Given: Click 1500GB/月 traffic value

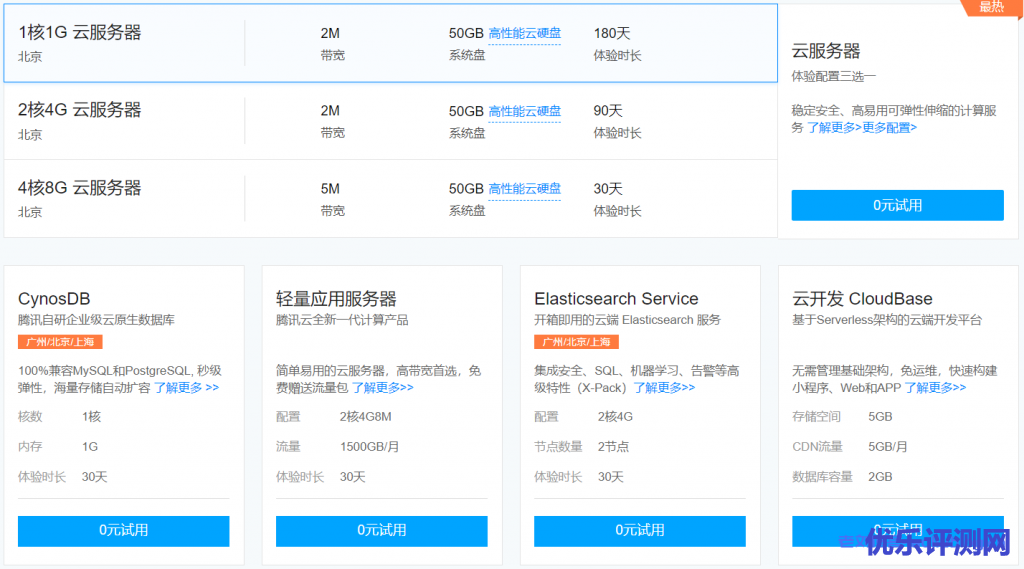Looking at the screenshot, I should (369, 447).
